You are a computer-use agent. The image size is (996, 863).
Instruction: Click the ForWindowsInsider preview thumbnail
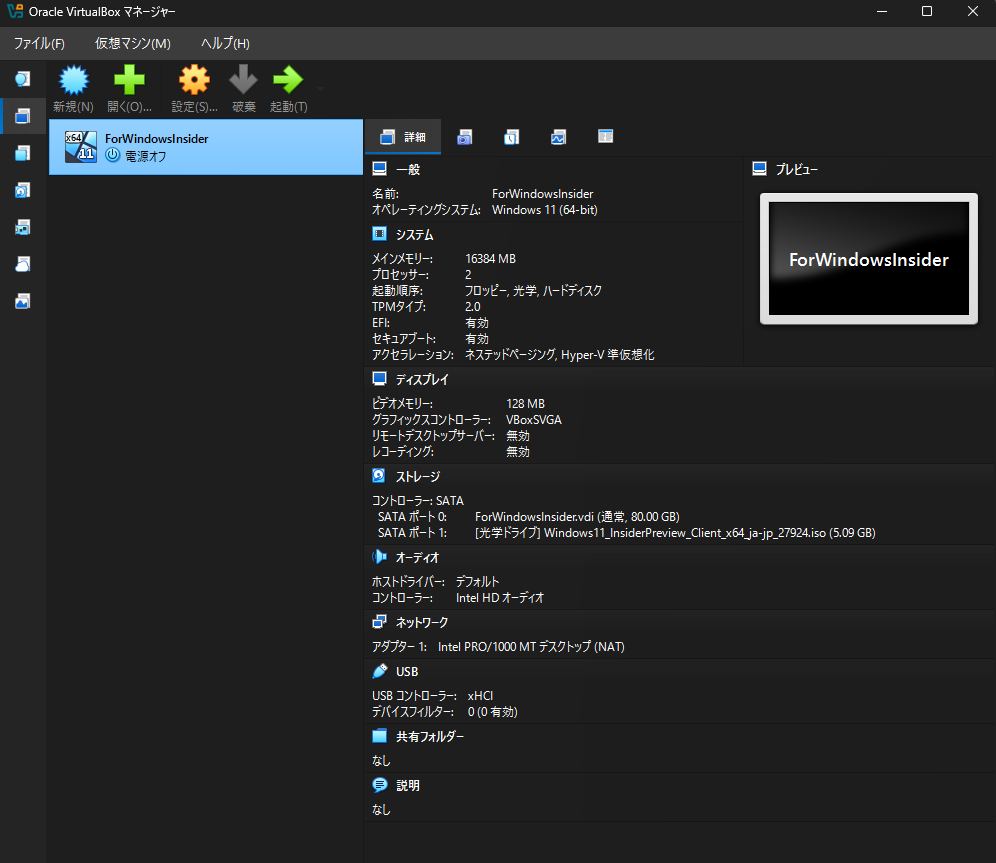coord(869,258)
